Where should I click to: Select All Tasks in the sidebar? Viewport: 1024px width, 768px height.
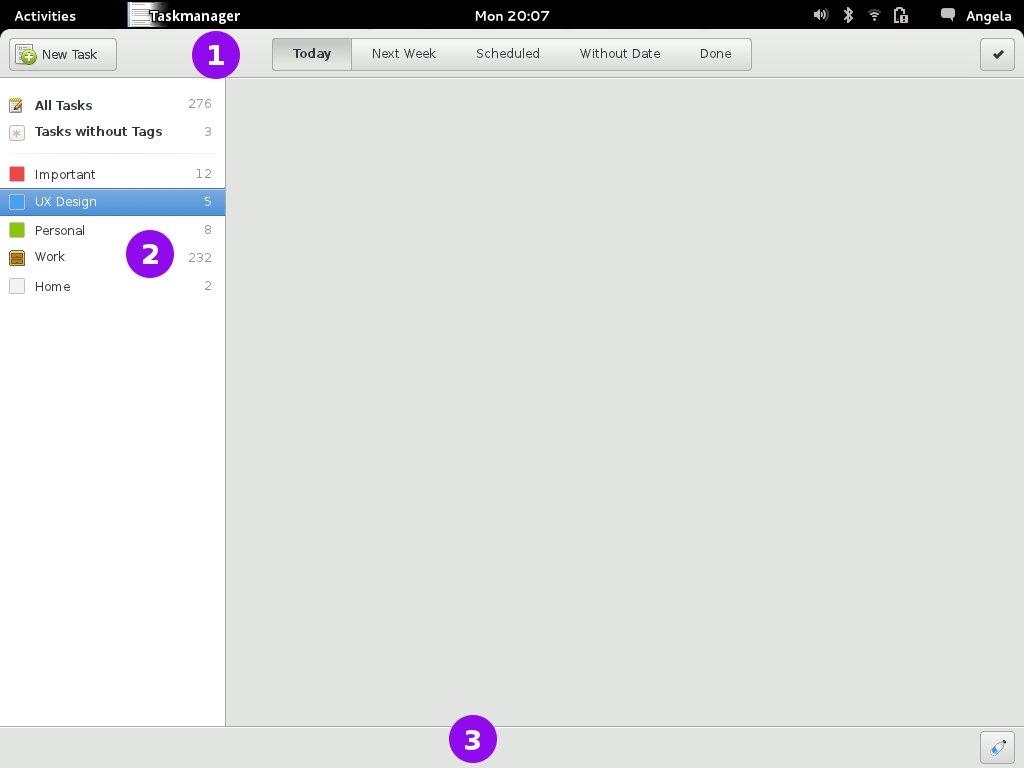pyautogui.click(x=63, y=105)
